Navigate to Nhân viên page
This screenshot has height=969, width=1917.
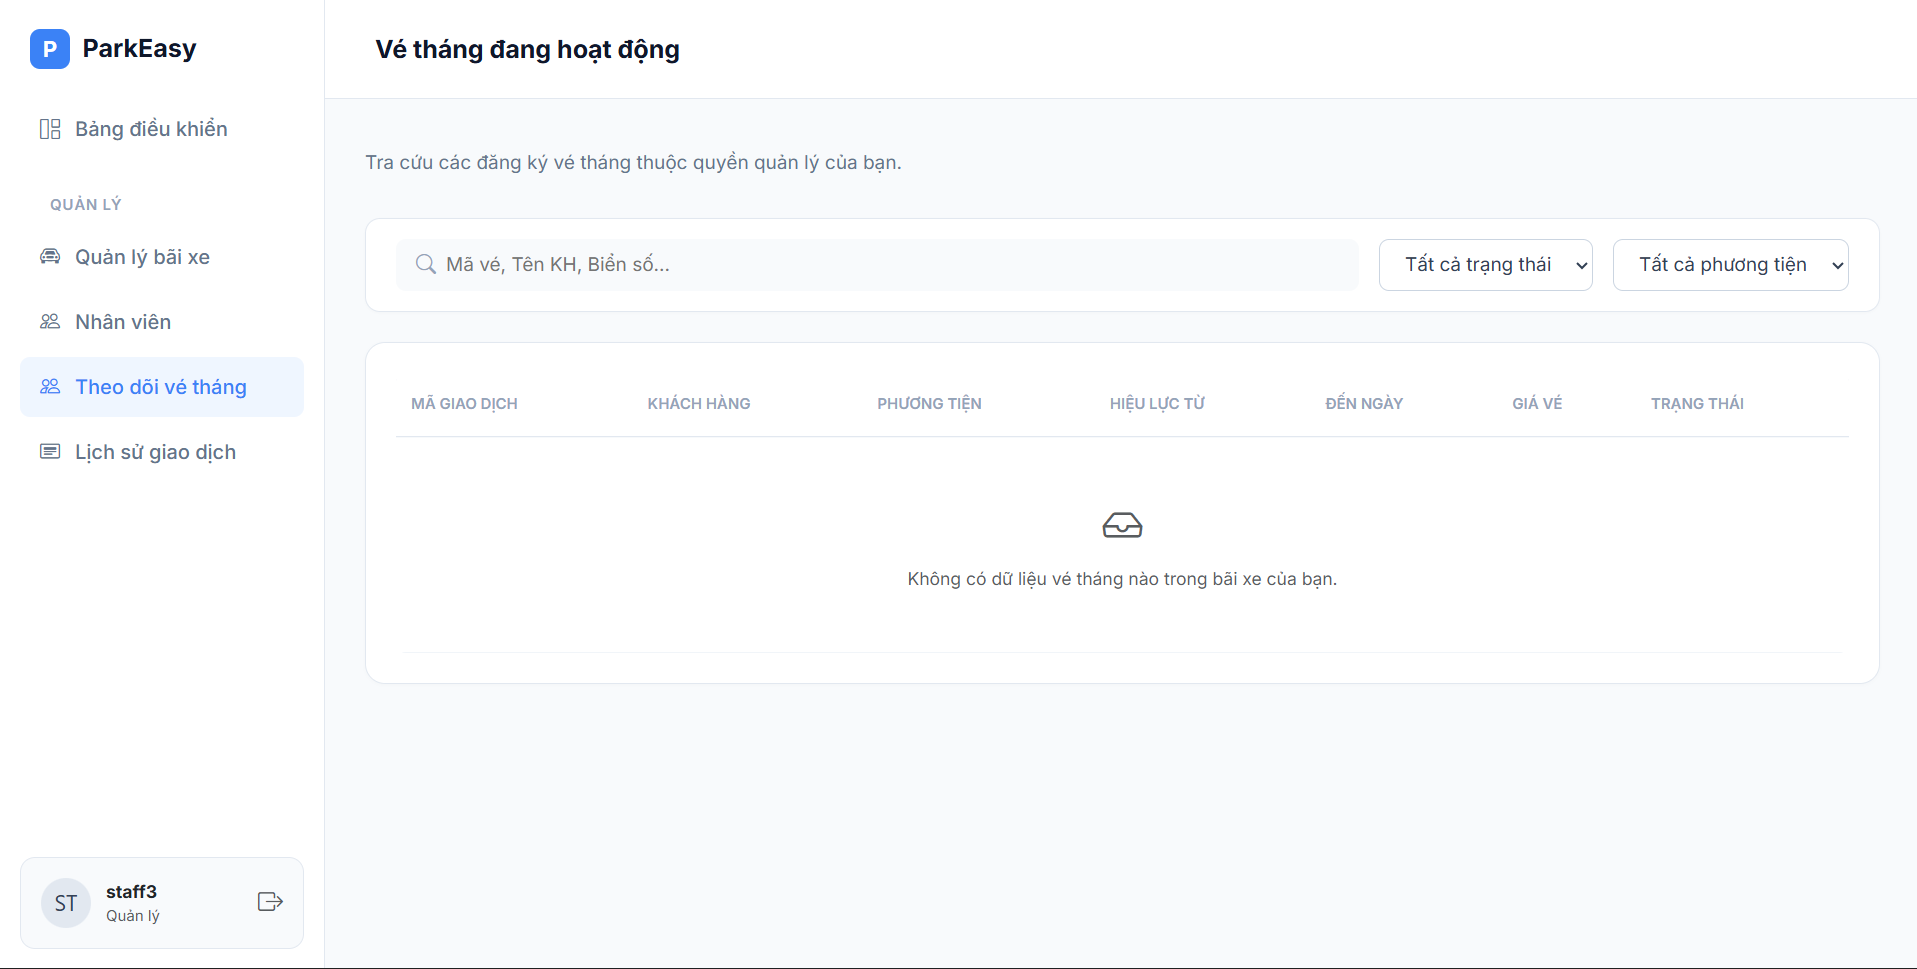click(123, 322)
